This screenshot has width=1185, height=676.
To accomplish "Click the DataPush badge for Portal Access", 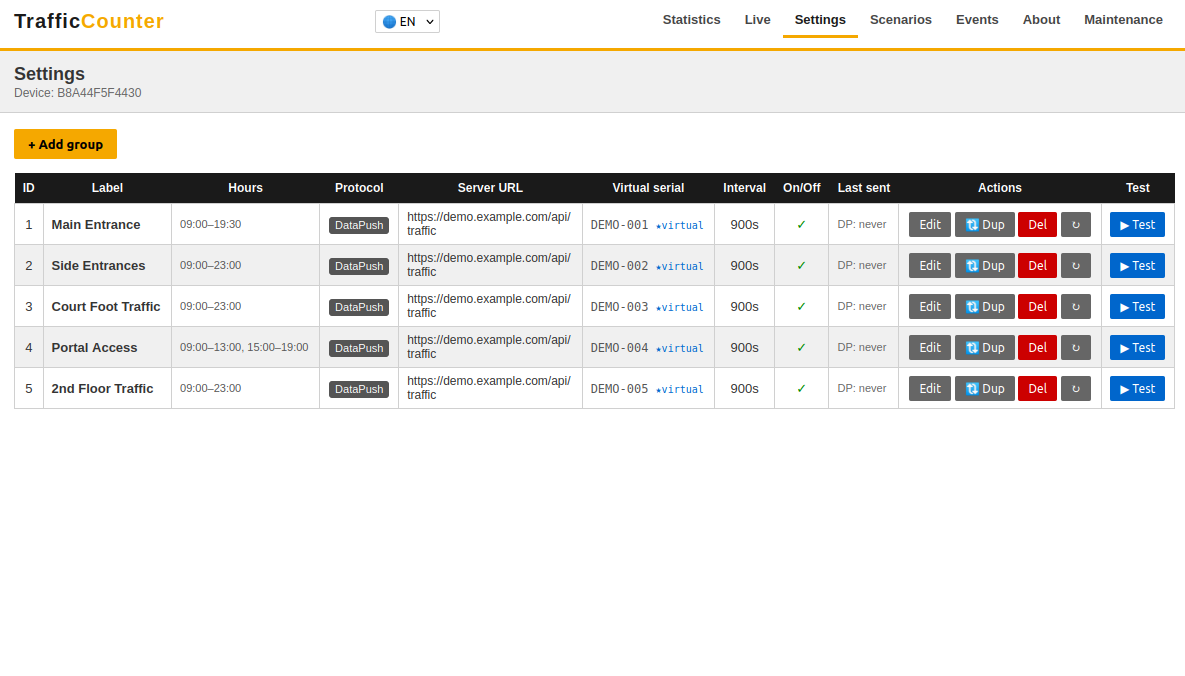I will pos(359,348).
